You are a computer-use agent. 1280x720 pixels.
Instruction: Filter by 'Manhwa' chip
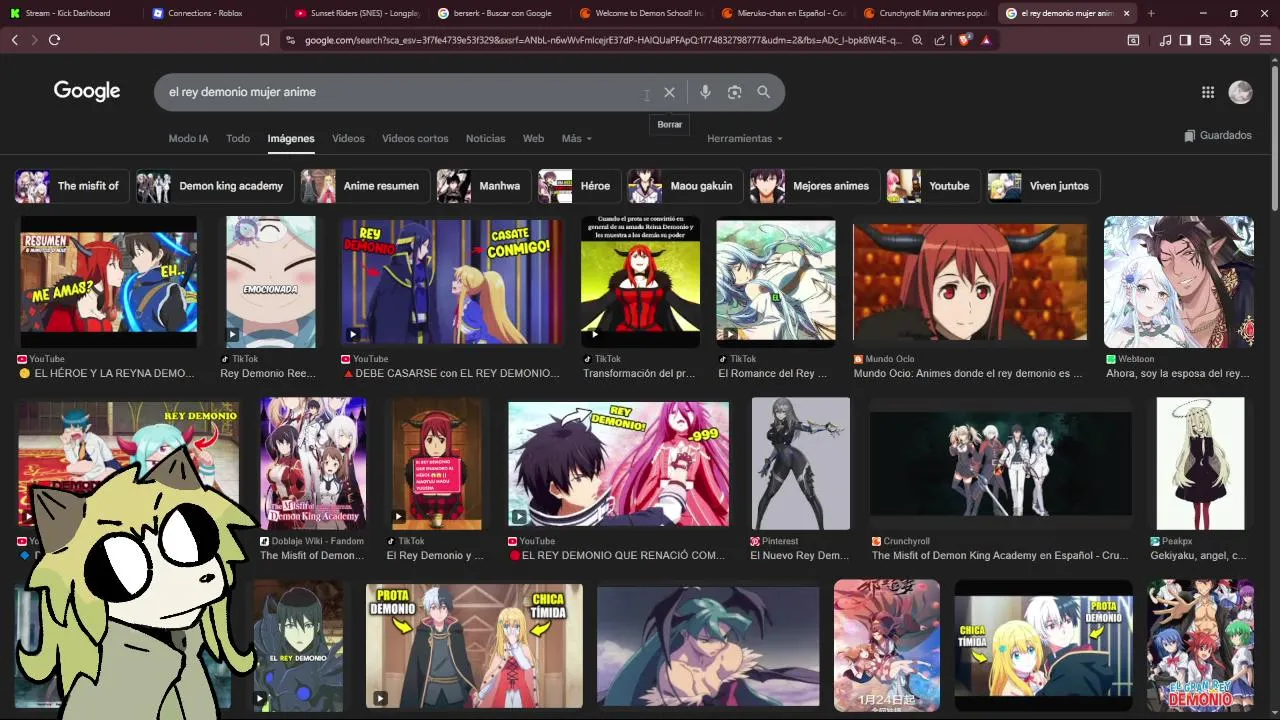485,186
